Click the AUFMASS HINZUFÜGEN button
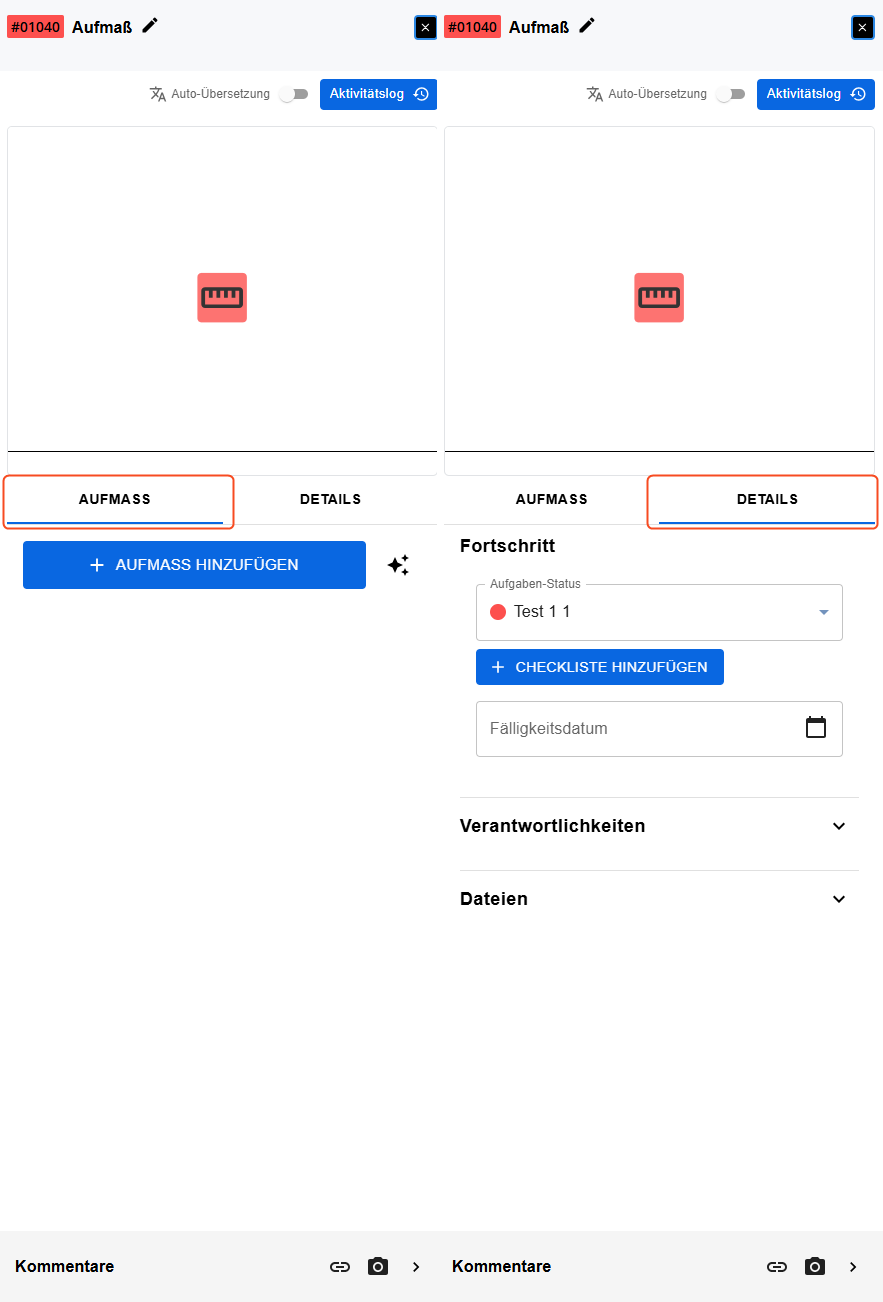 (x=194, y=565)
